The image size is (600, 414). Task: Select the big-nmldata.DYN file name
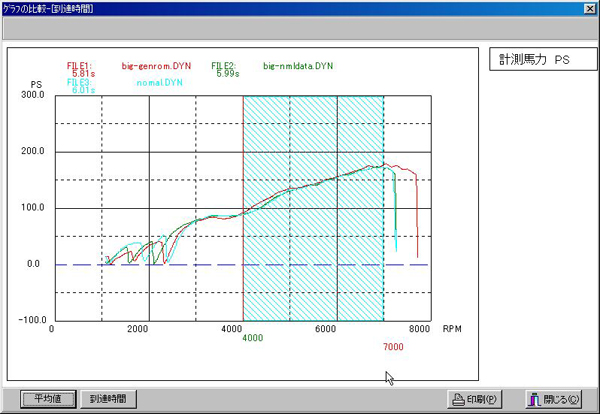click(296, 67)
